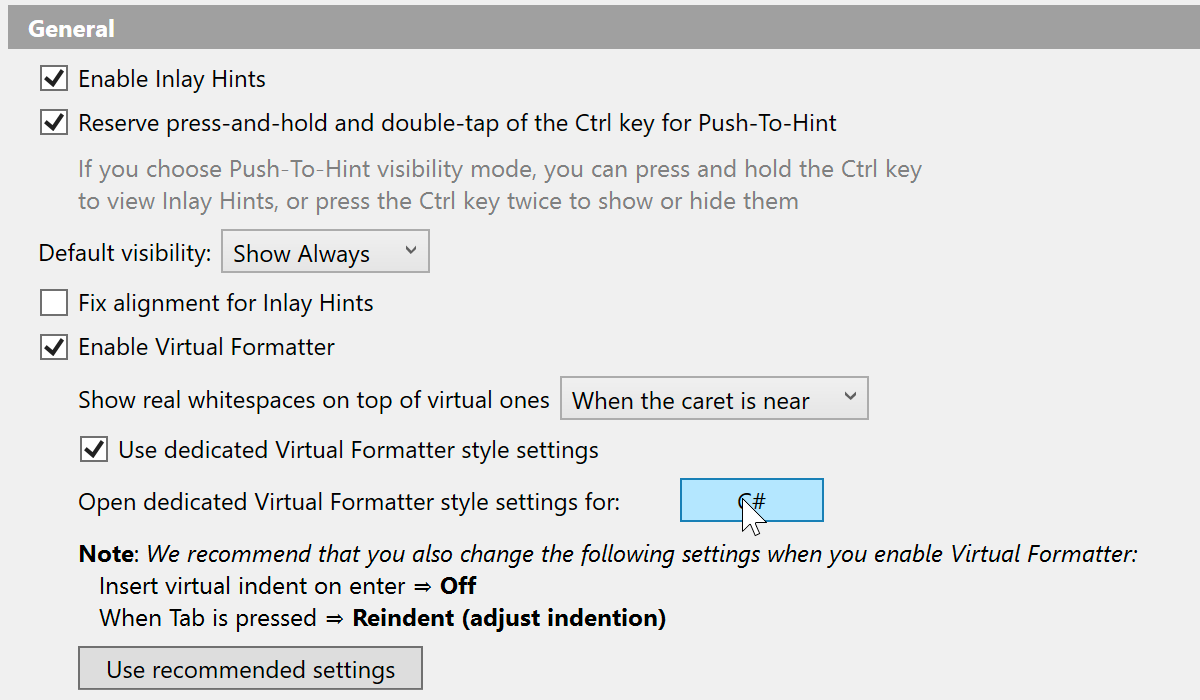The image size is (1200, 700).
Task: Click the Use recommended settings button
Action: 250,669
